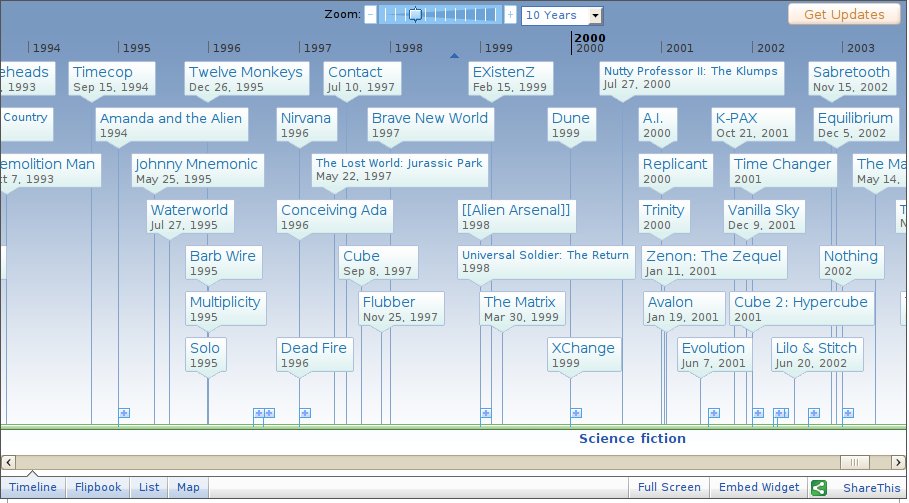Open the 10 Years zoom dropdown
This screenshot has width=909, height=503.
[x=562, y=16]
